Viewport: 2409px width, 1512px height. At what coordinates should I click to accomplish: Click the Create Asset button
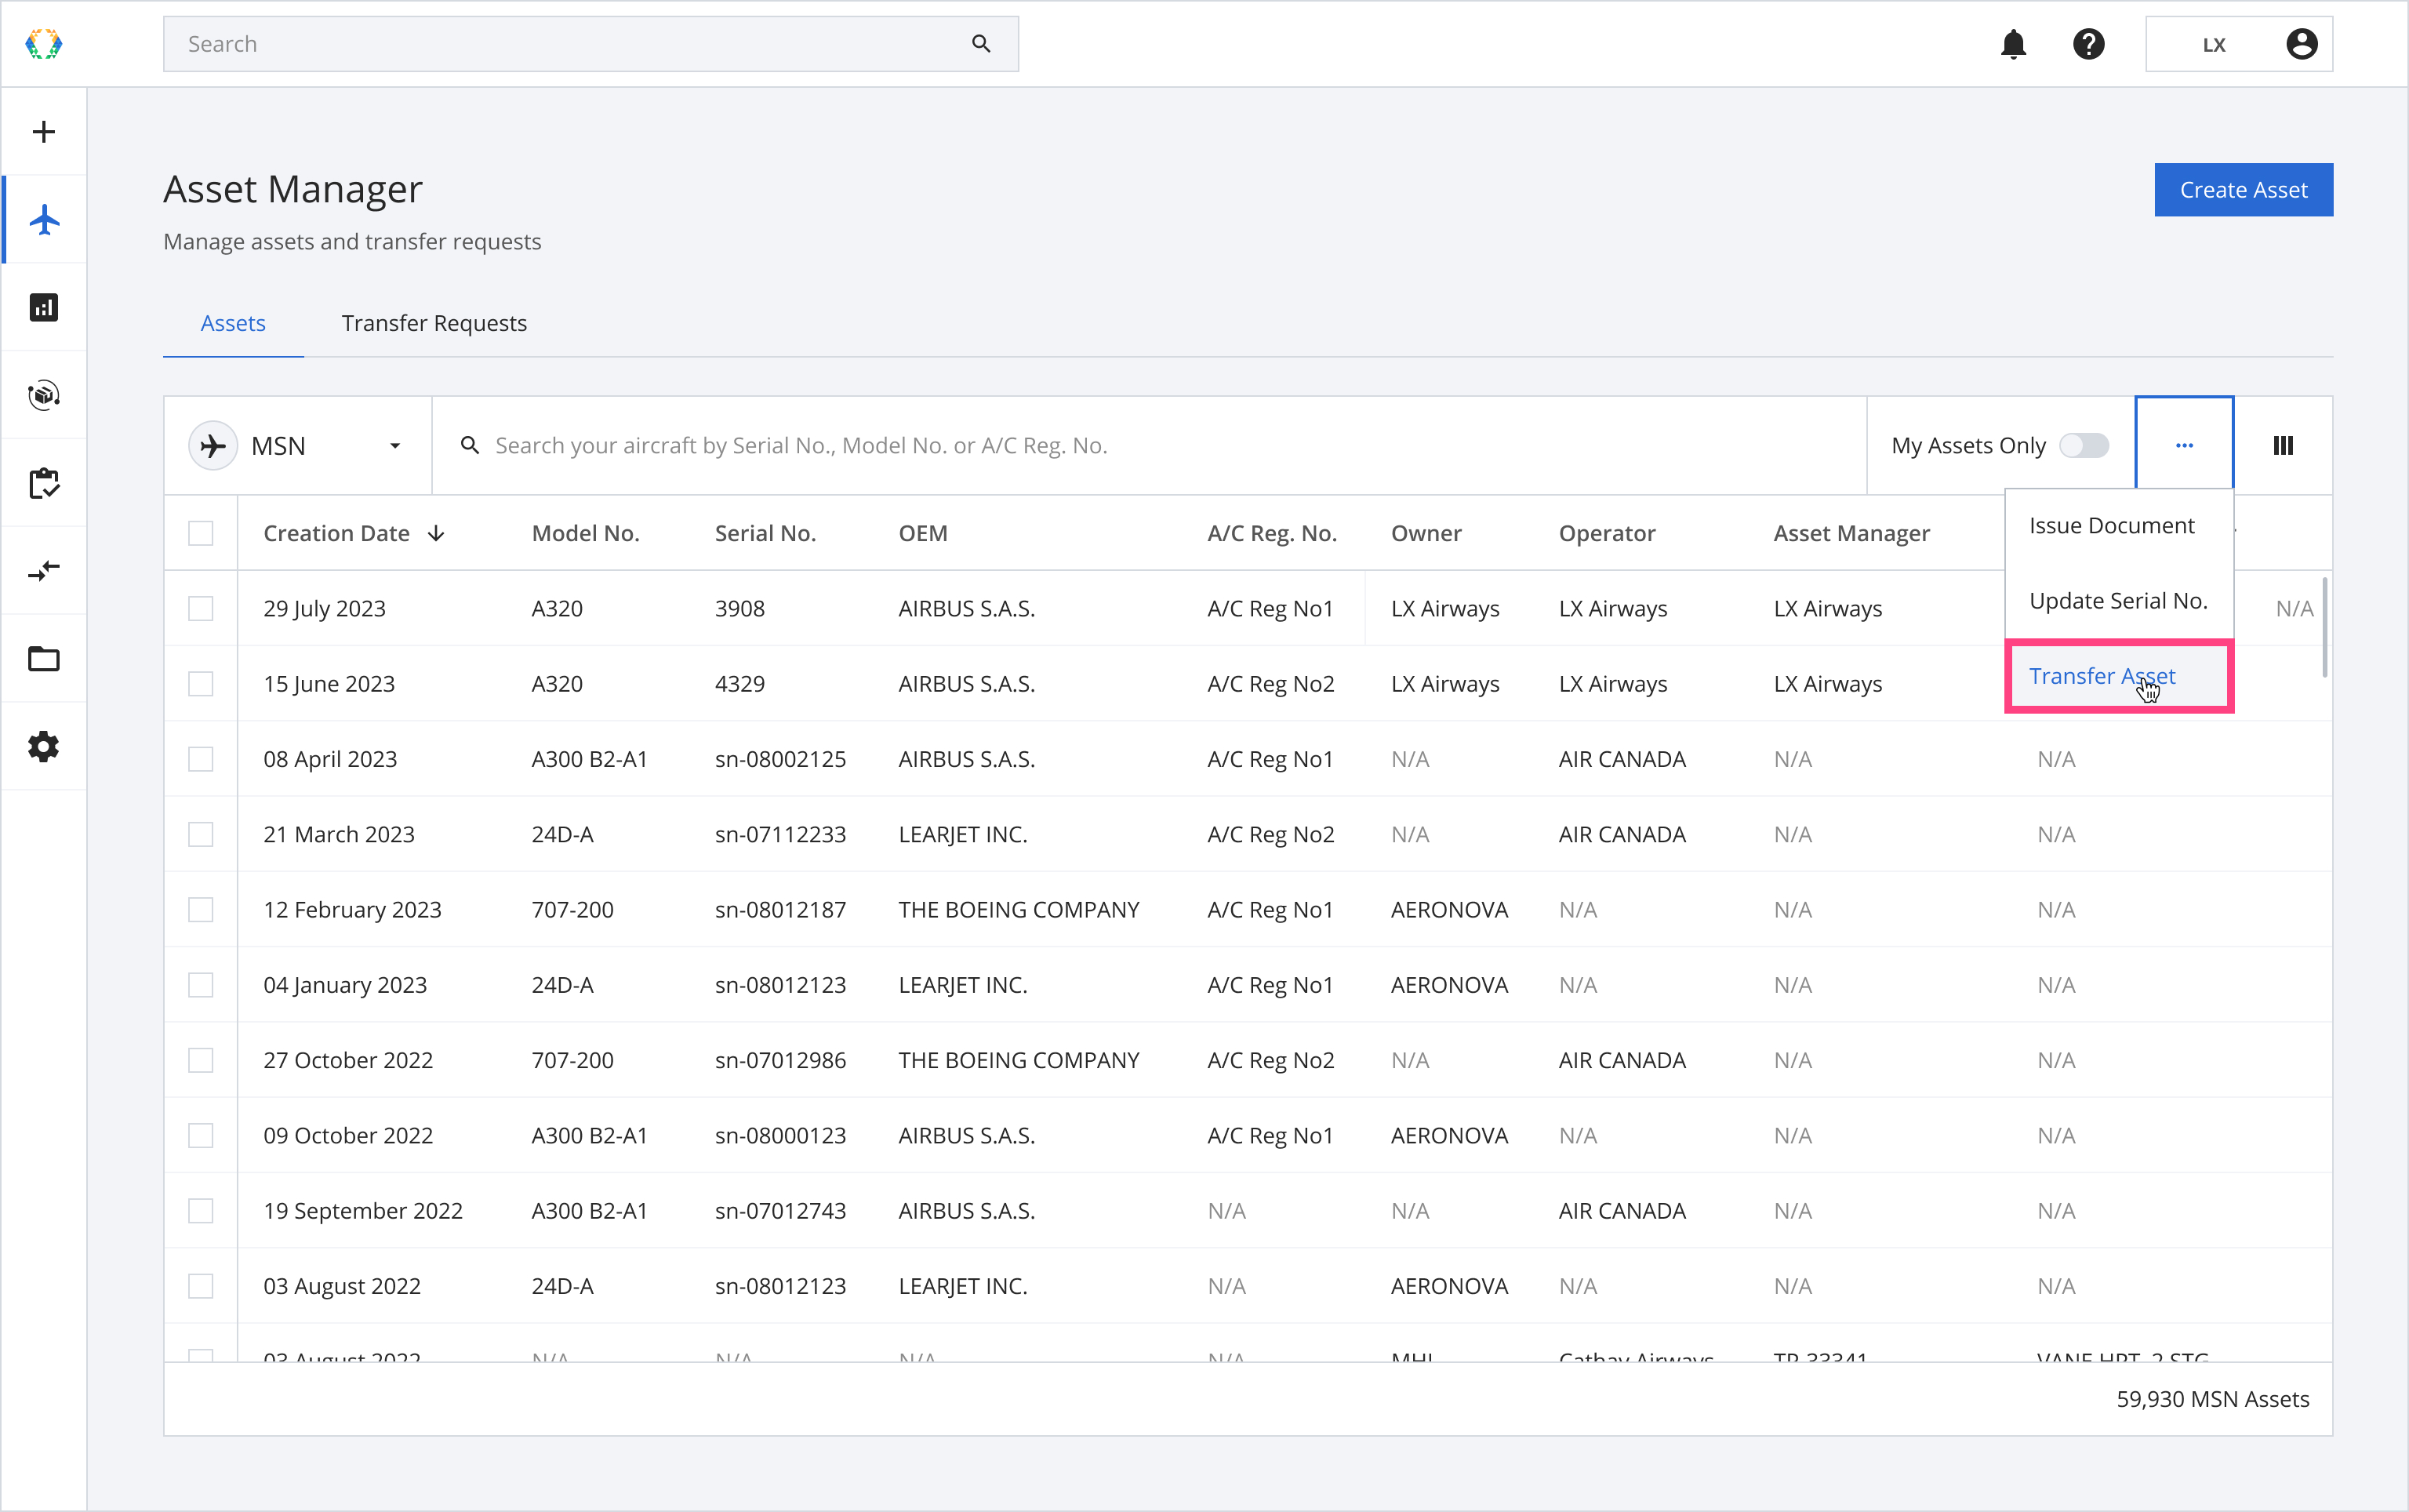[2243, 190]
